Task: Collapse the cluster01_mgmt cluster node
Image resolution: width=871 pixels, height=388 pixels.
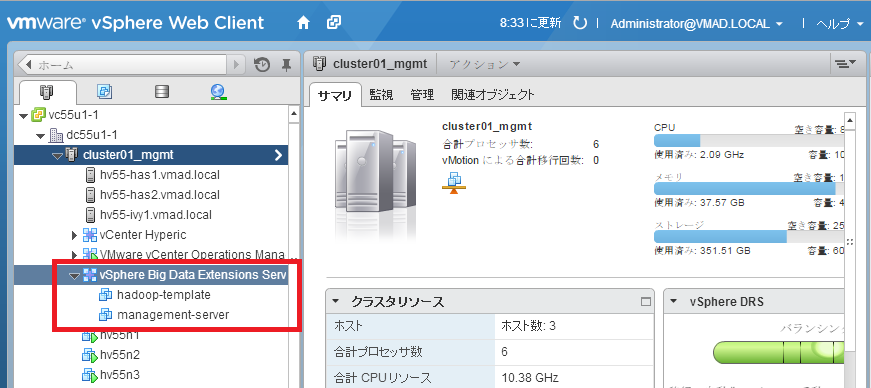Action: coord(58,156)
